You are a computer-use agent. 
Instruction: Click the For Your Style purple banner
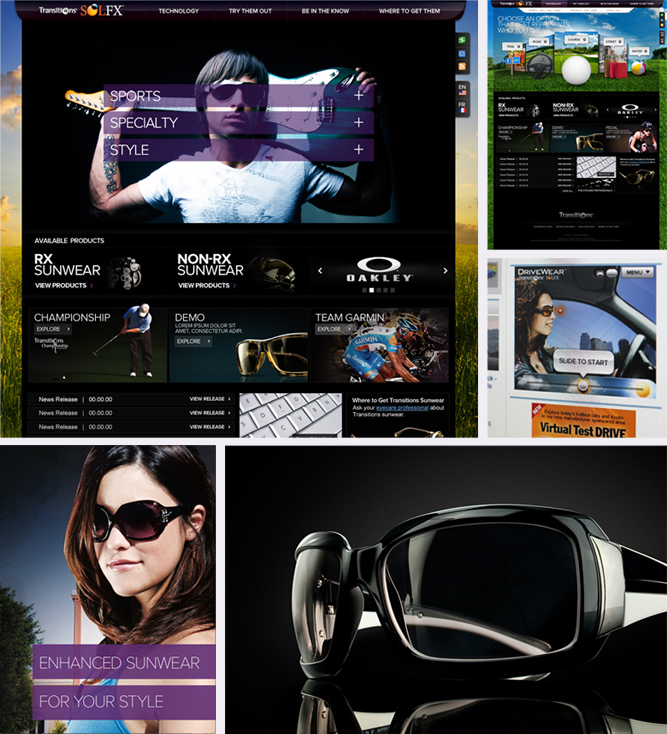[x=124, y=702]
